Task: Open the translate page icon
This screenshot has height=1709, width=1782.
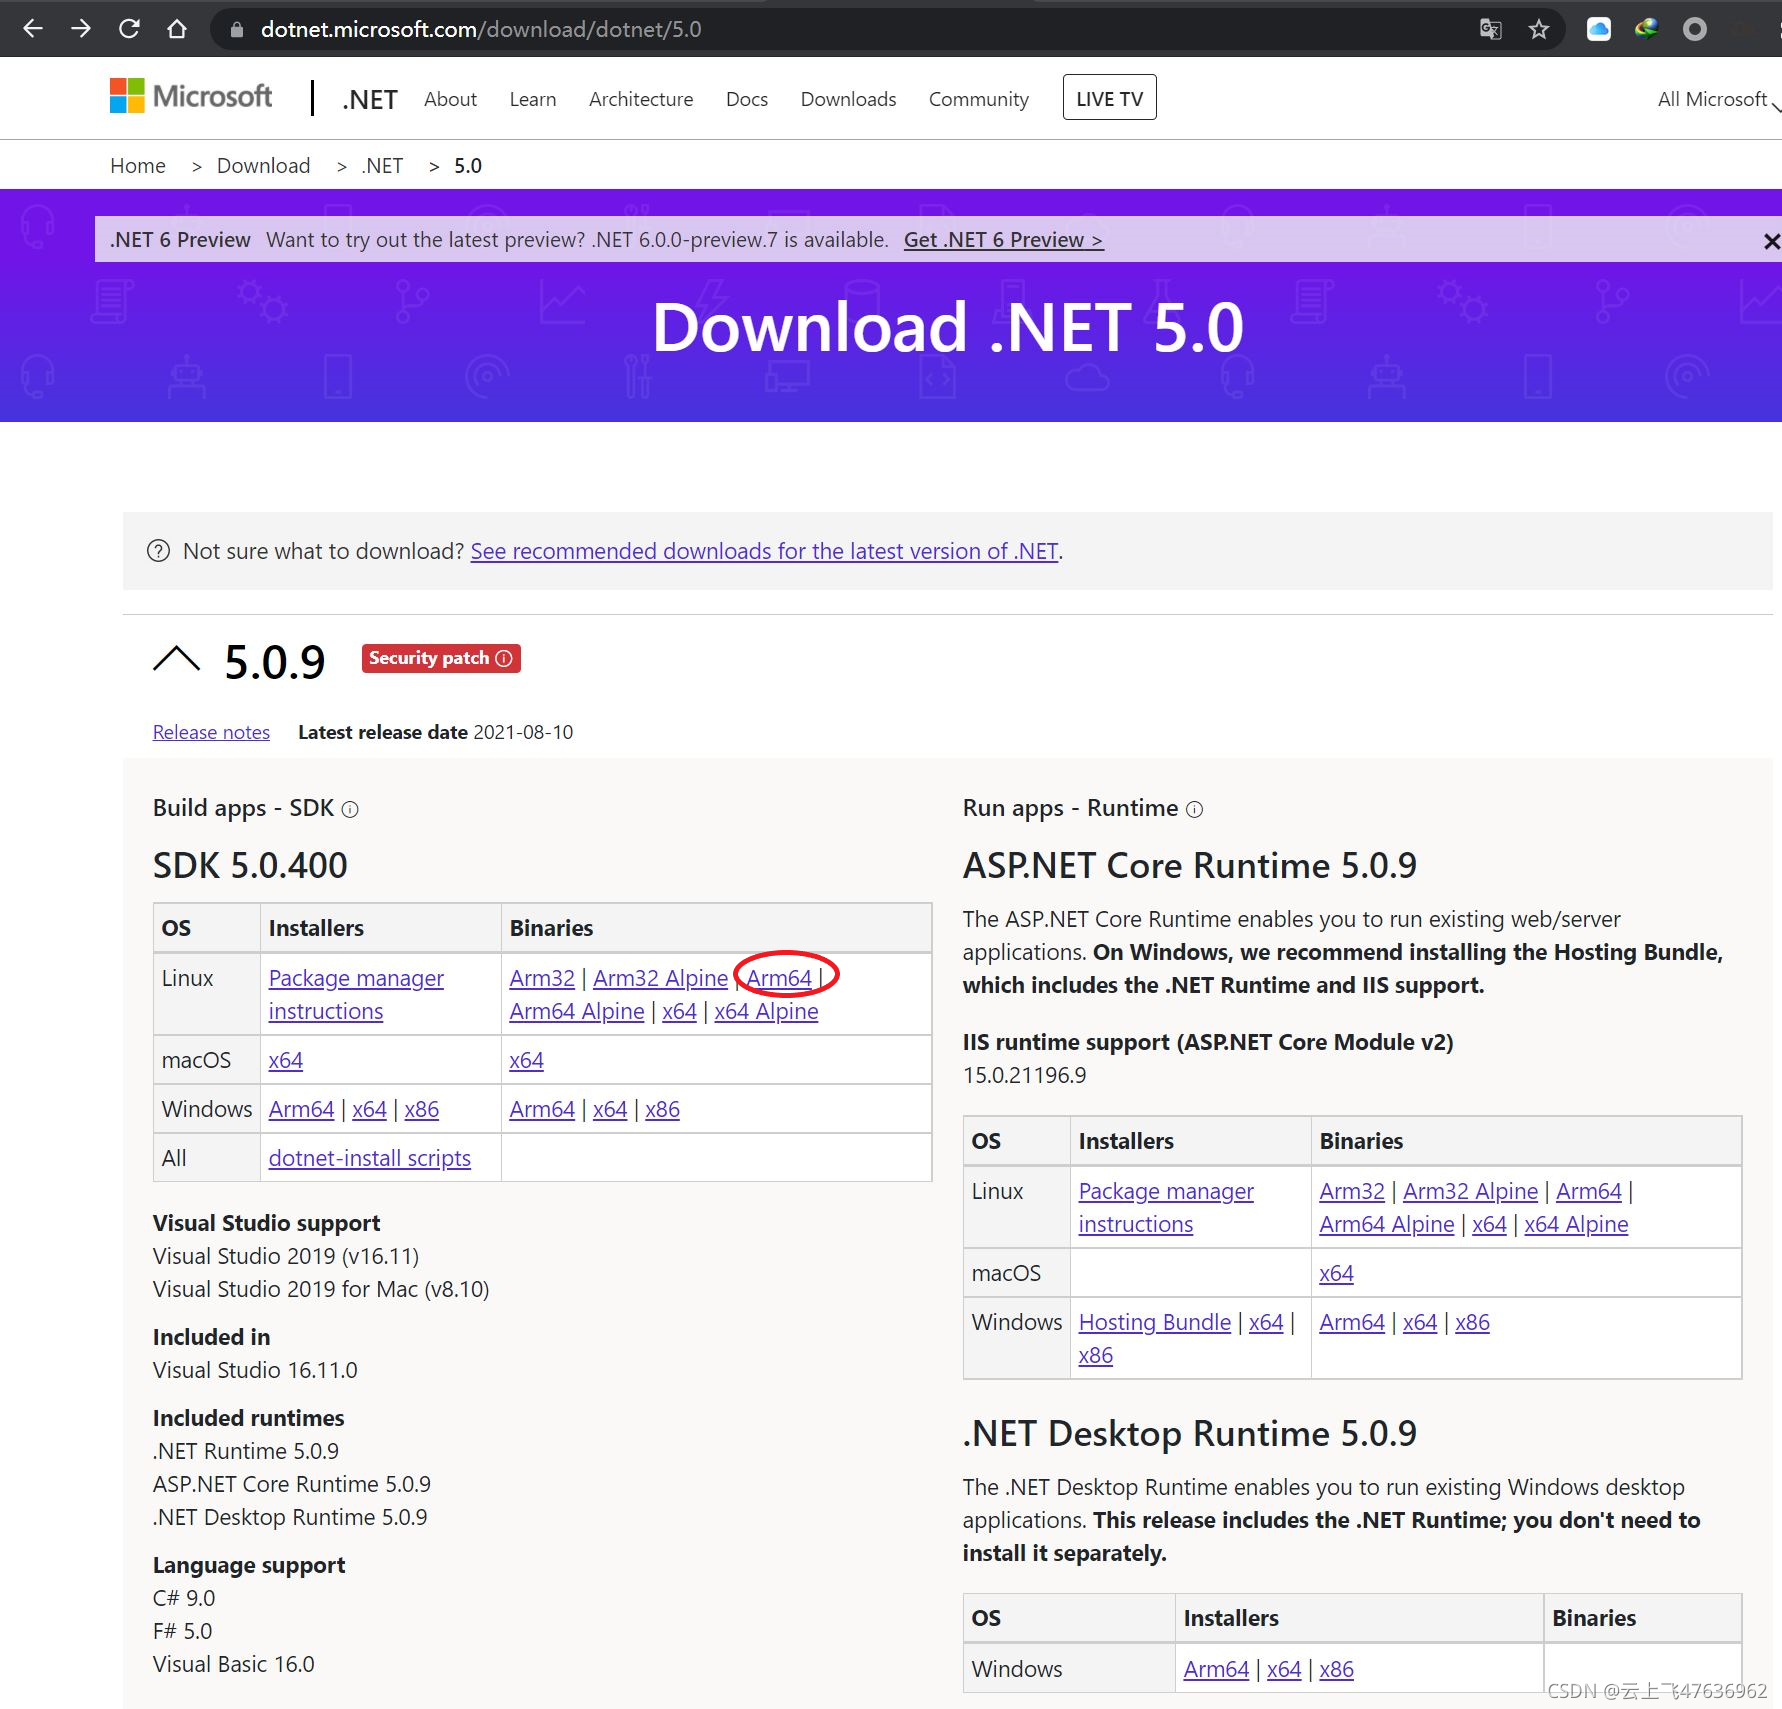Action: tap(1491, 29)
